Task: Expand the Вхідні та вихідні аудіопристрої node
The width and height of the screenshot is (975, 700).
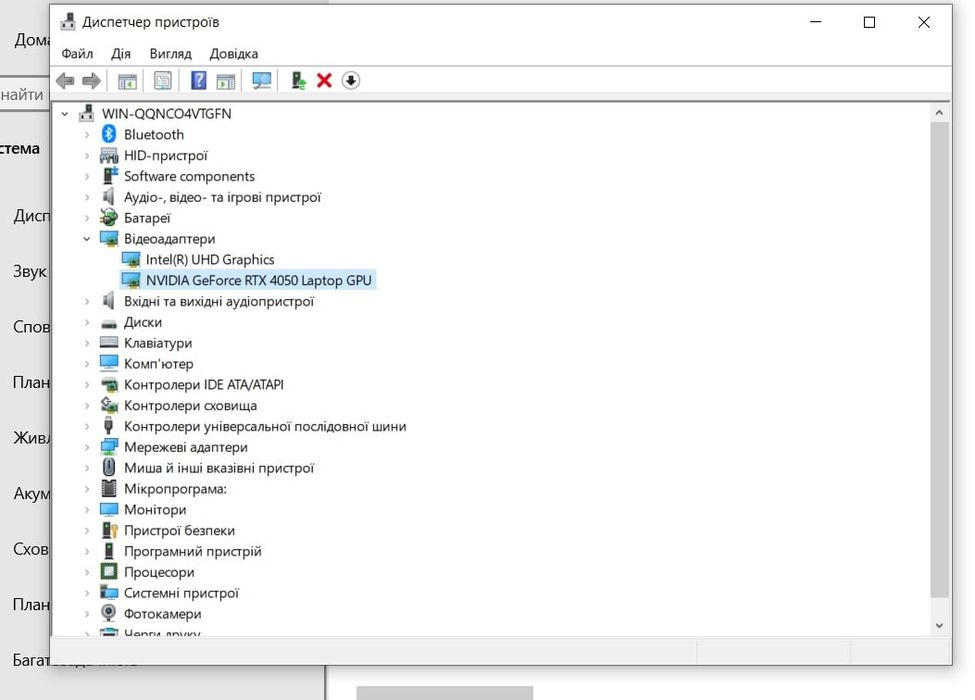Action: click(x=87, y=302)
